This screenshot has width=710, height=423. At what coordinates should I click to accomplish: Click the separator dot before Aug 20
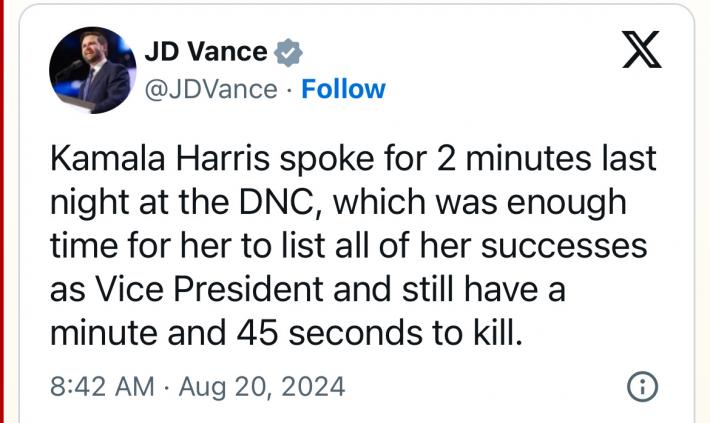167,388
